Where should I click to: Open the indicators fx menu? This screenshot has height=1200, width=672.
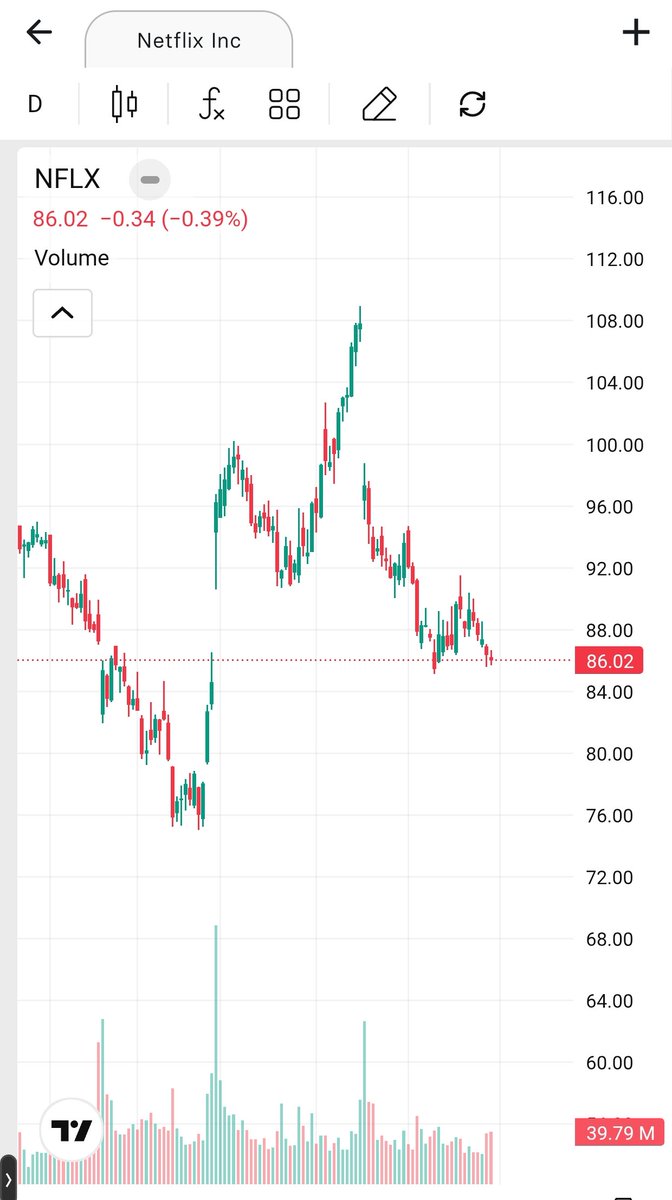pyautogui.click(x=211, y=104)
